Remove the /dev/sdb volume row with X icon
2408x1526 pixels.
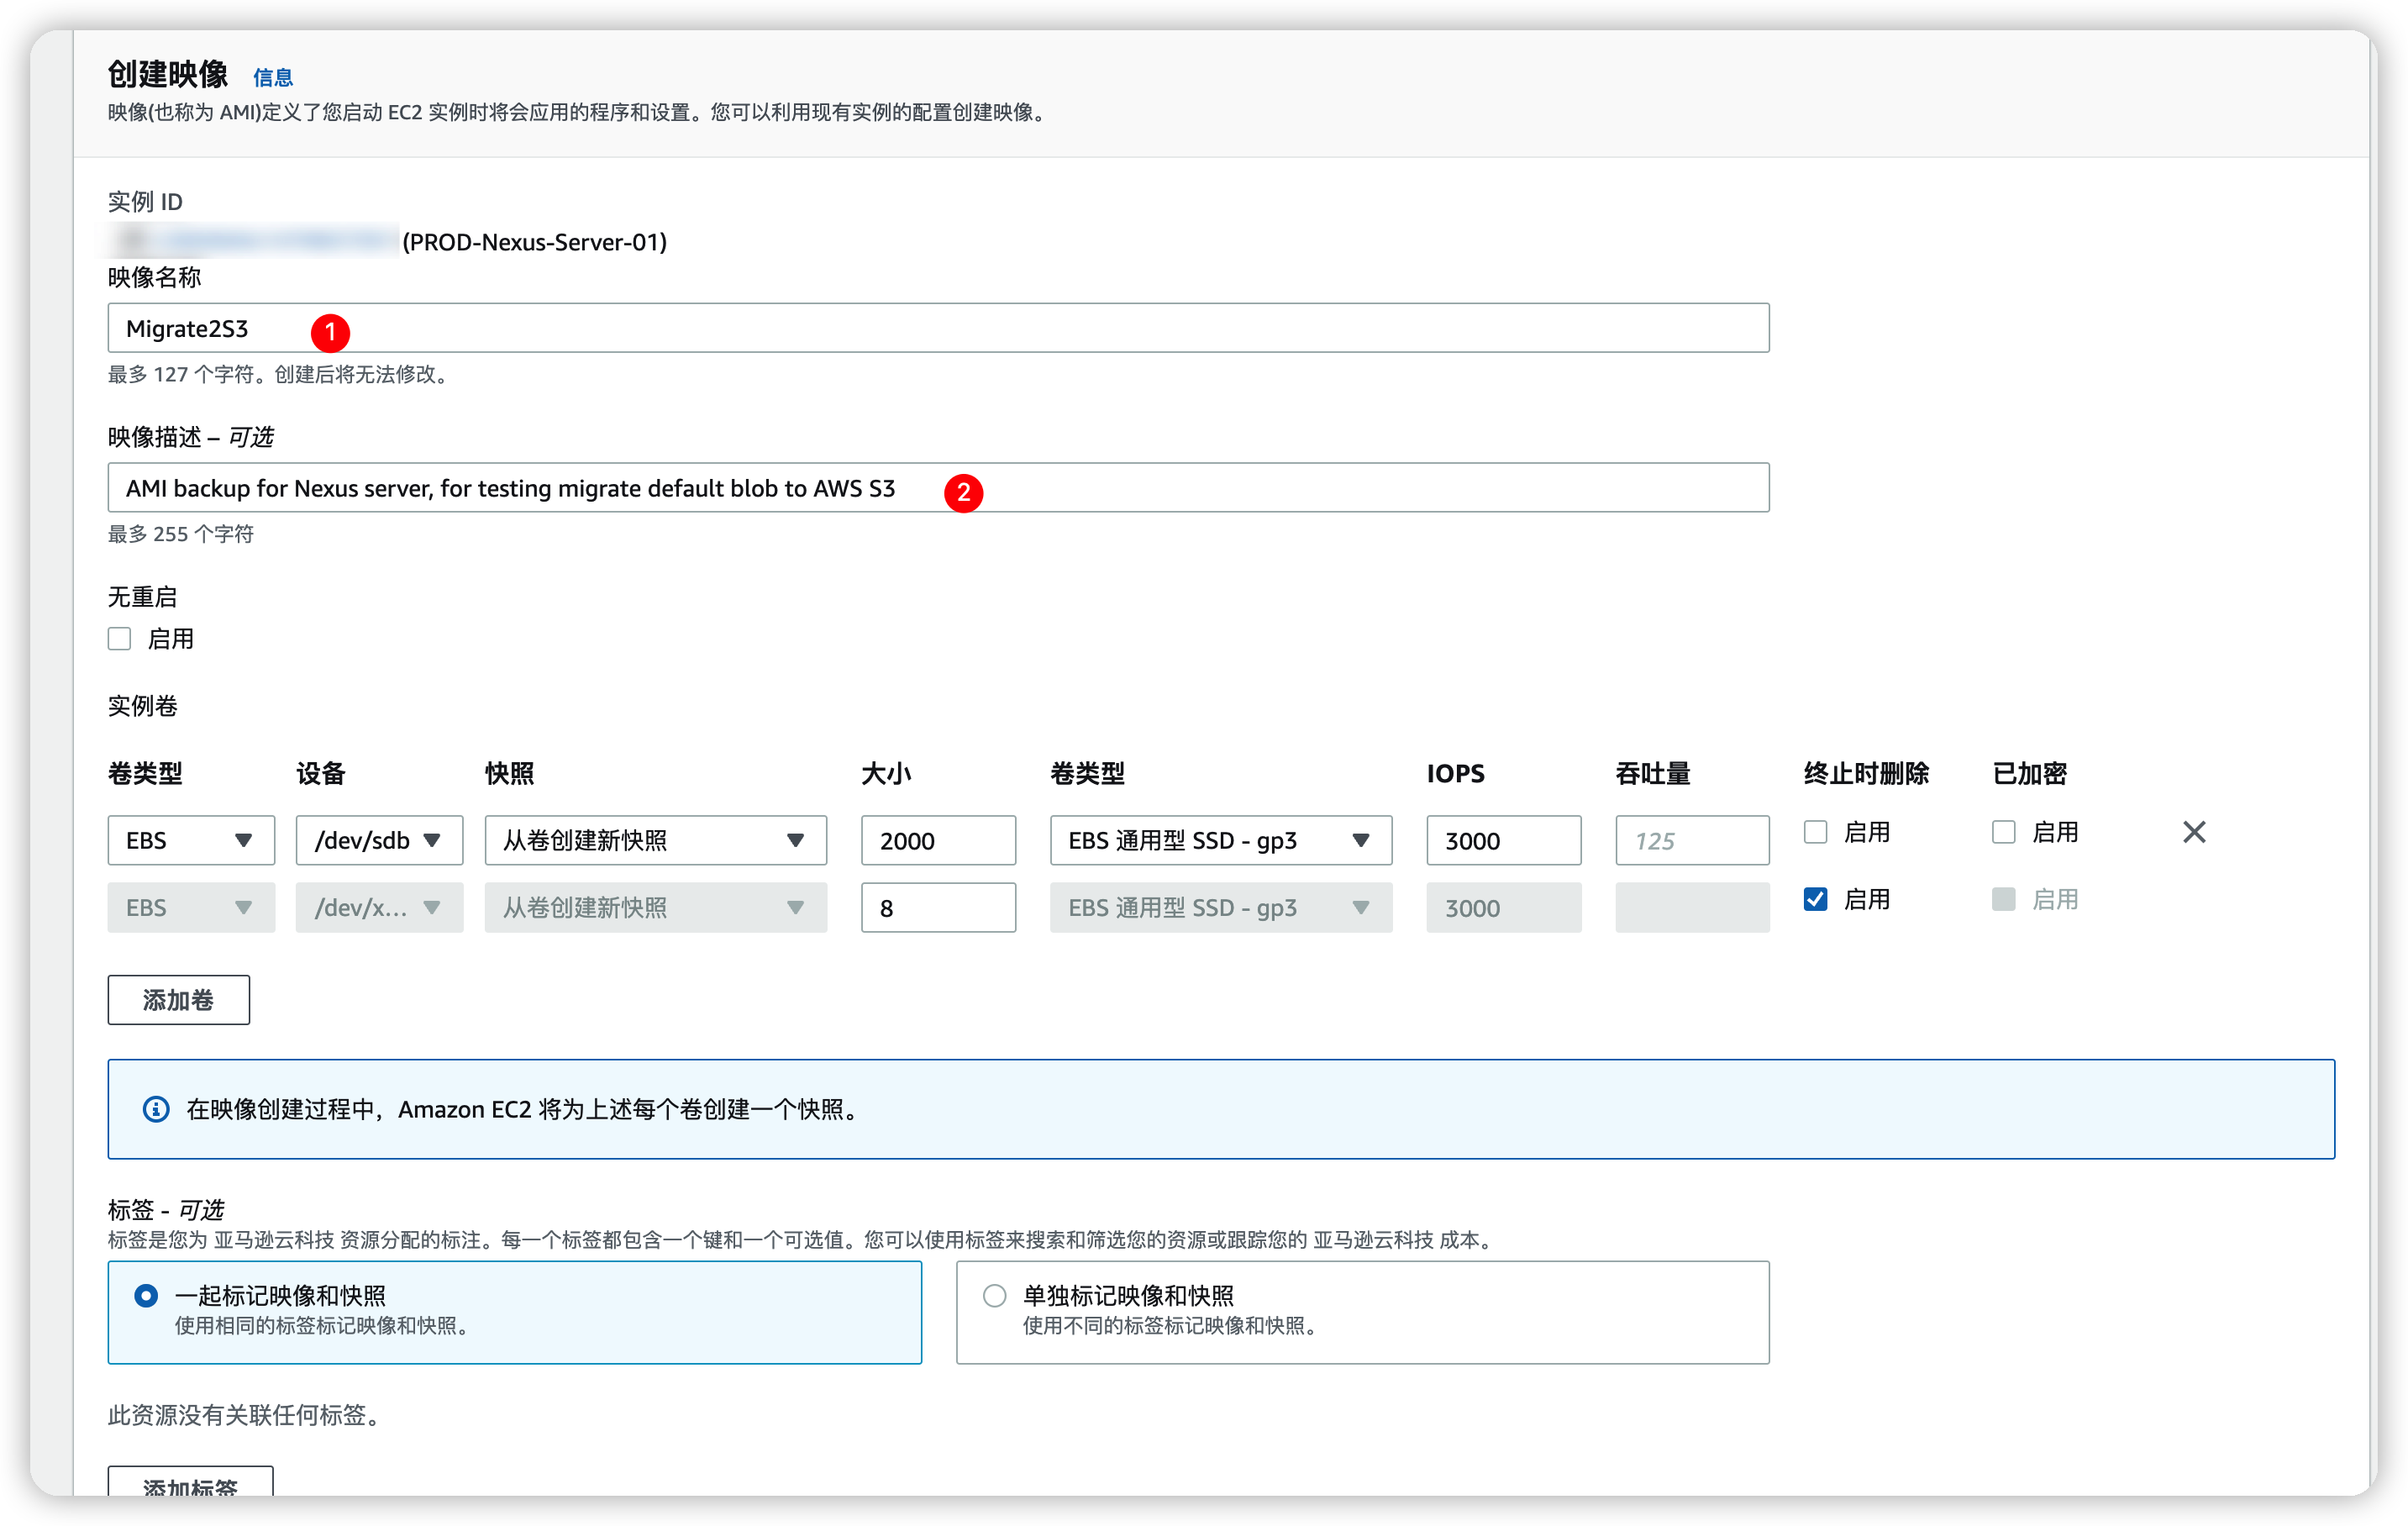[2193, 832]
